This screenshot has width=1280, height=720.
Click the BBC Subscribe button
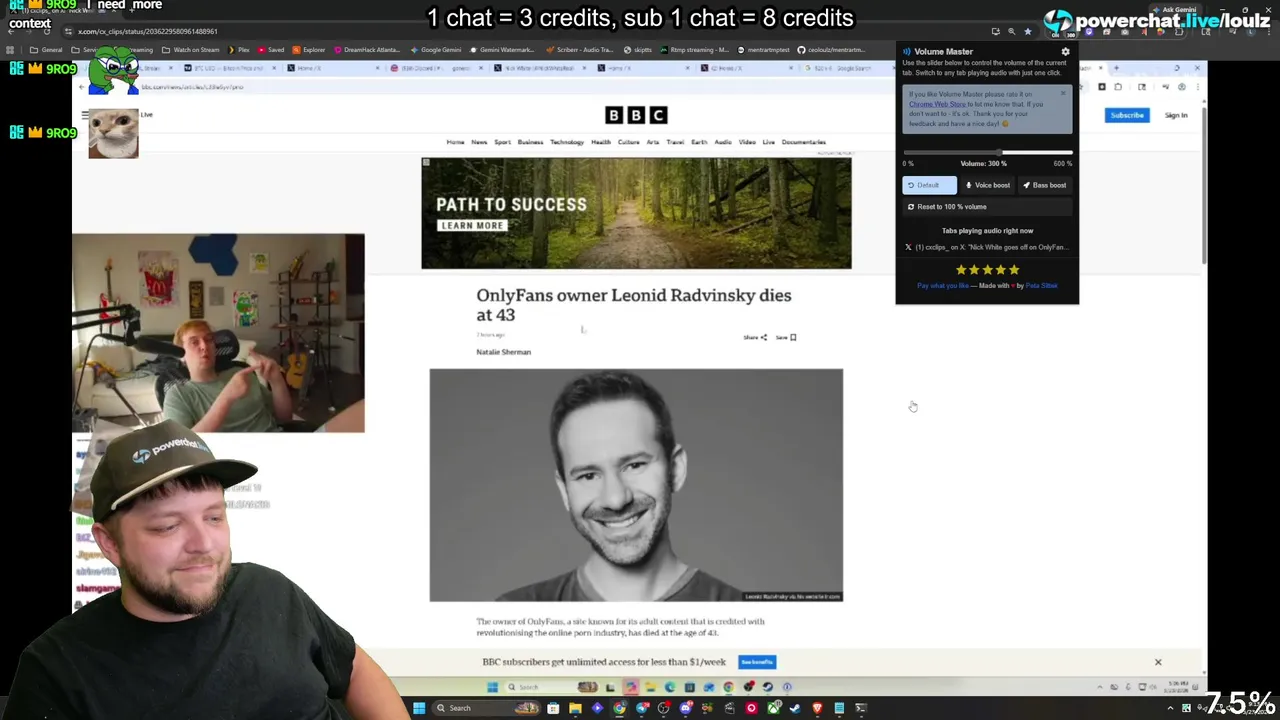pos(1126,115)
